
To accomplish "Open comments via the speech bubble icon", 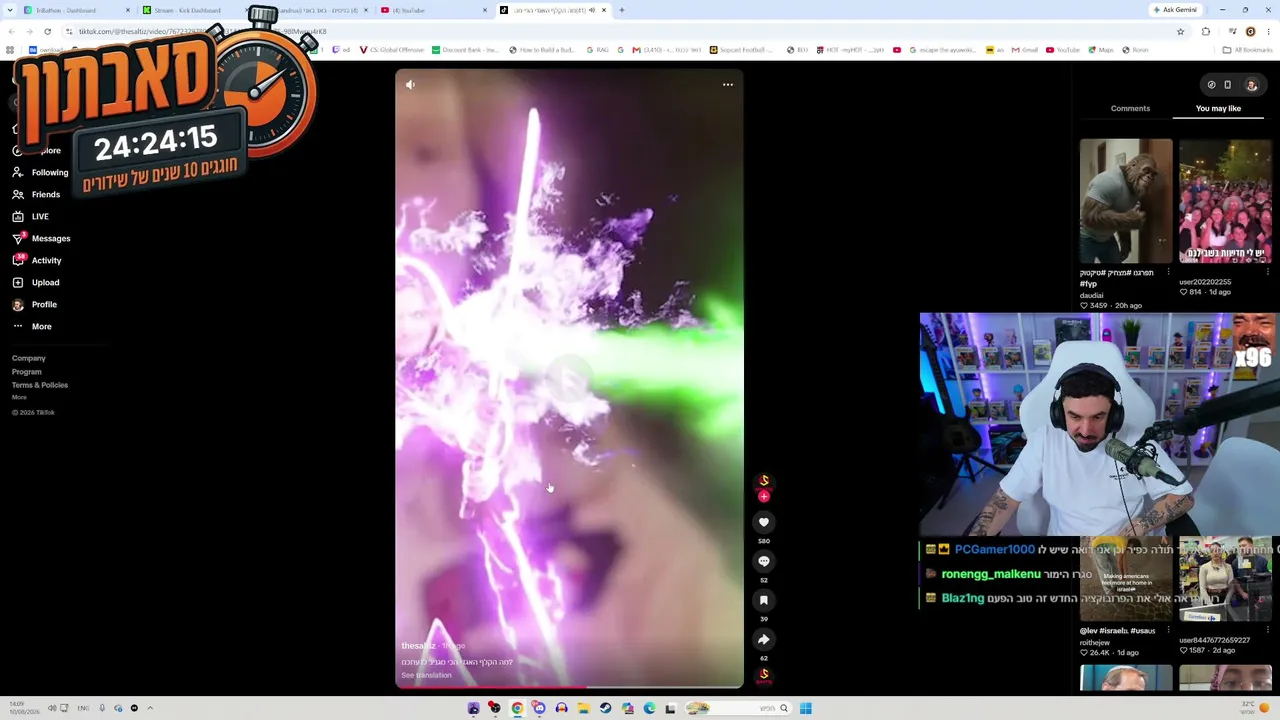I will click(x=764, y=561).
